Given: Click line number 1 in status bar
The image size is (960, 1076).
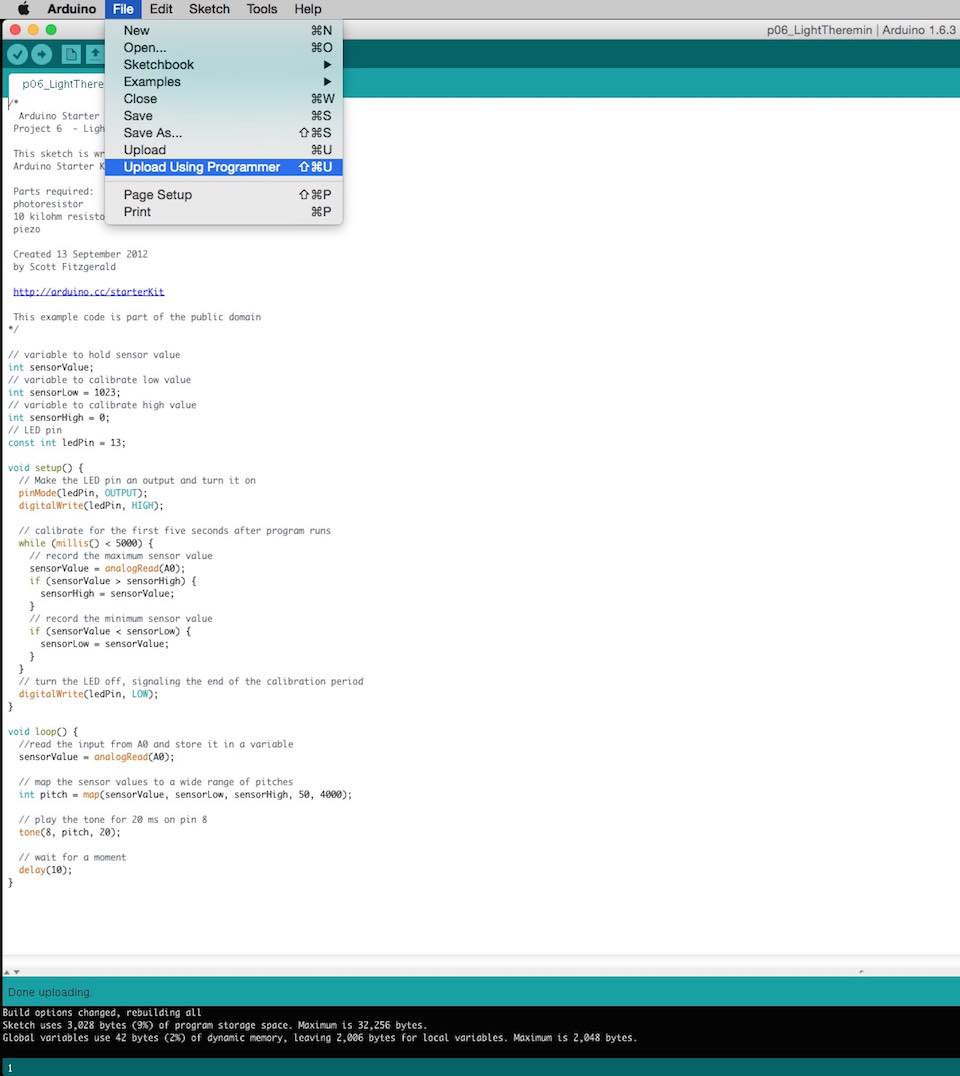Looking at the screenshot, I should [x=10, y=1068].
